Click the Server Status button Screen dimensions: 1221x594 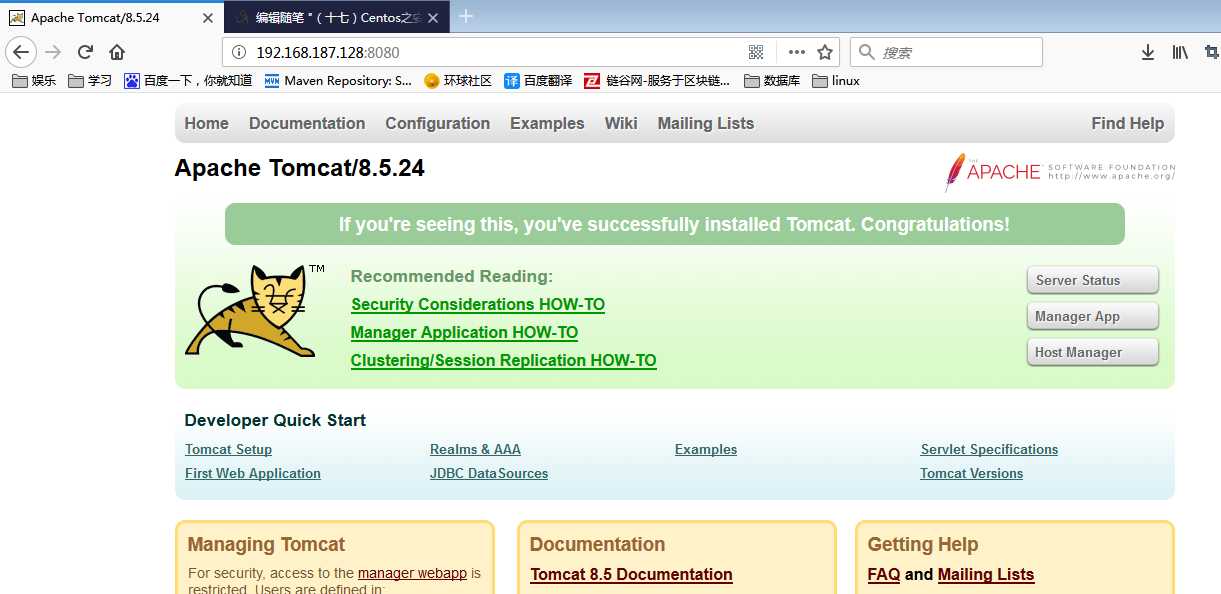(x=1093, y=280)
